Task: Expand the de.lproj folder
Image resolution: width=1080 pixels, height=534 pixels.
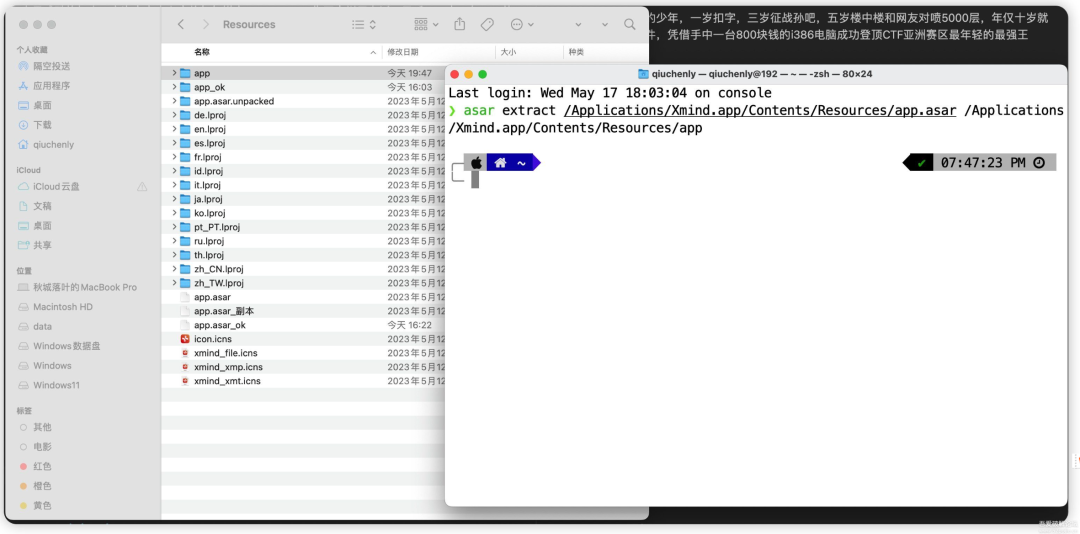Action: click(174, 115)
